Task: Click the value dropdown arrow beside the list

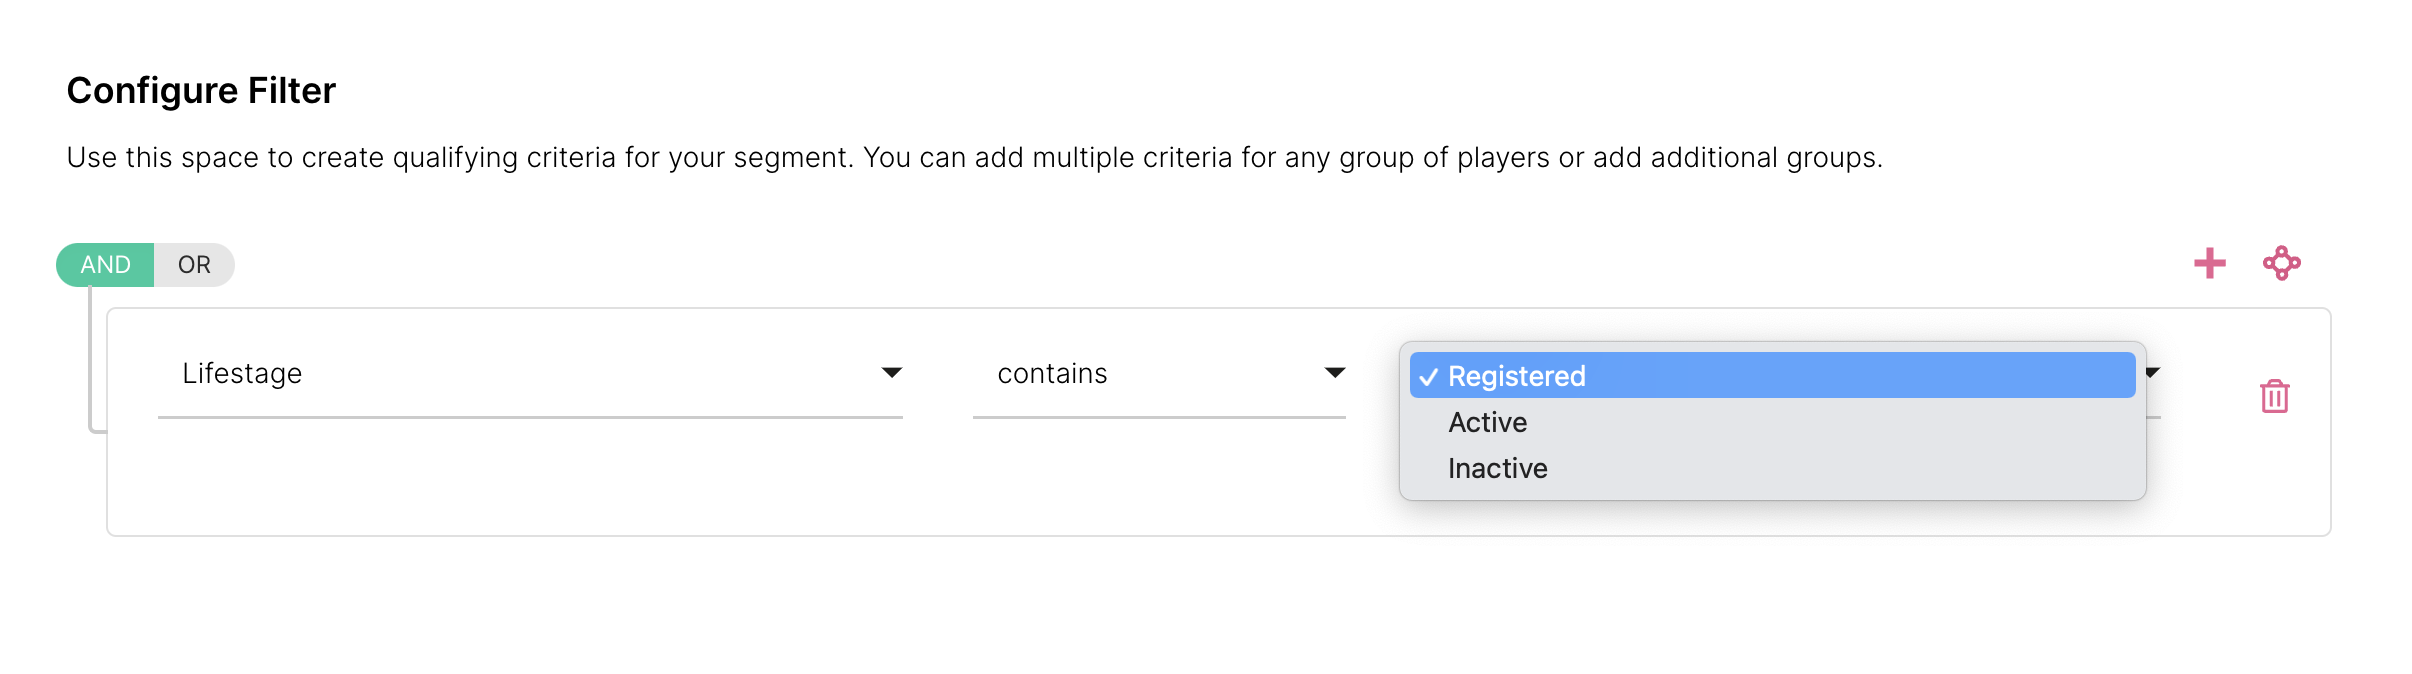Action: coord(2153,372)
